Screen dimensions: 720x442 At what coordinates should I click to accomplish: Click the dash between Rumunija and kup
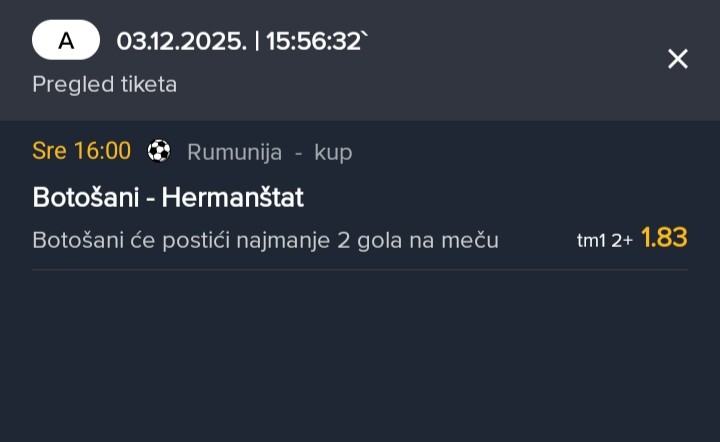click(297, 152)
